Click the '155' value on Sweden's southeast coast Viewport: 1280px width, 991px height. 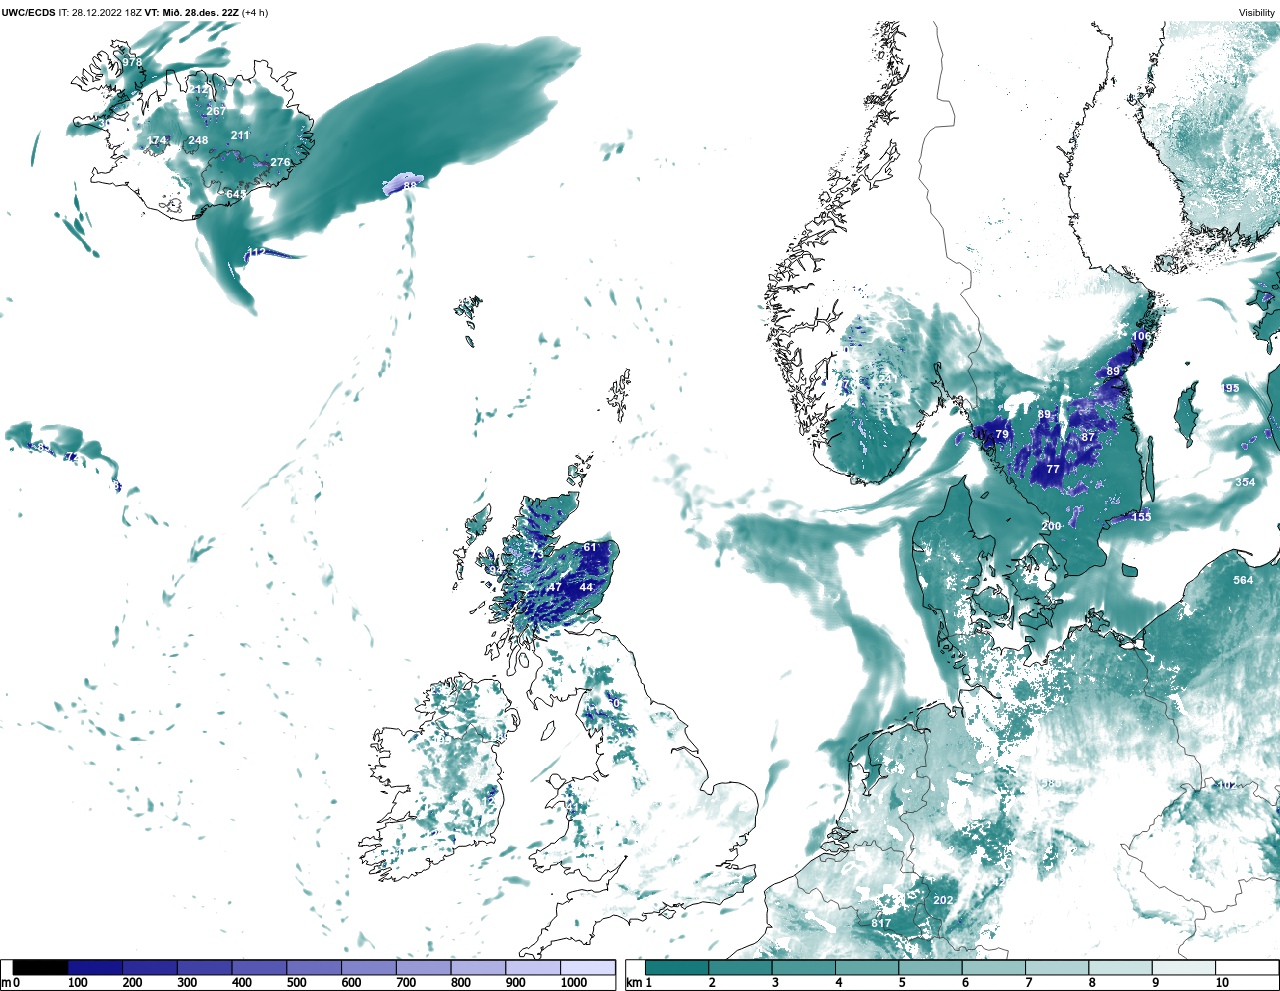1141,517
